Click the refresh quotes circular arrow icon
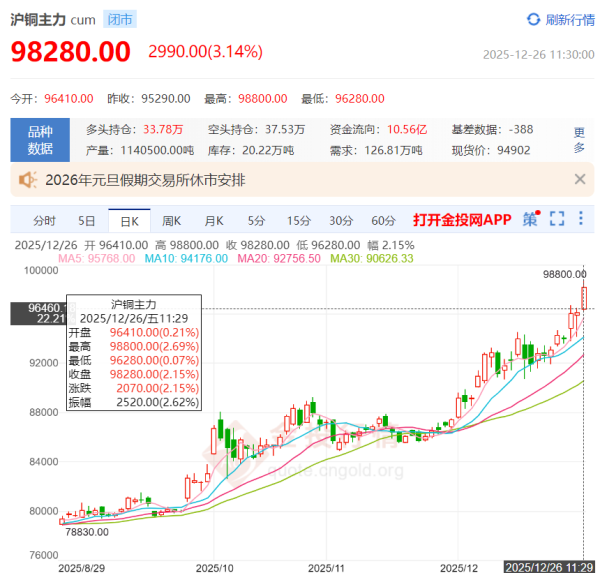The width and height of the screenshot is (600, 573). pyautogui.click(x=533, y=19)
